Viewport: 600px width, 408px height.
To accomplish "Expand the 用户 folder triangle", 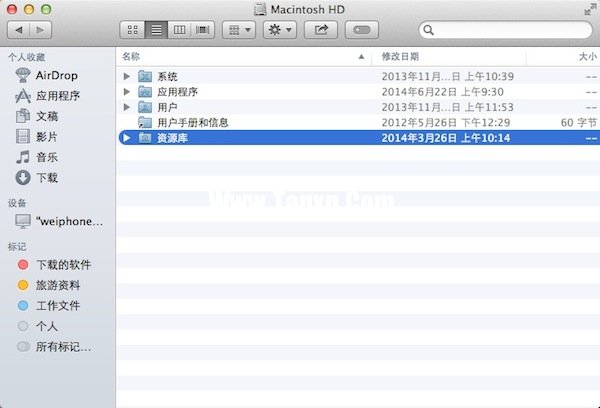I will [127, 107].
